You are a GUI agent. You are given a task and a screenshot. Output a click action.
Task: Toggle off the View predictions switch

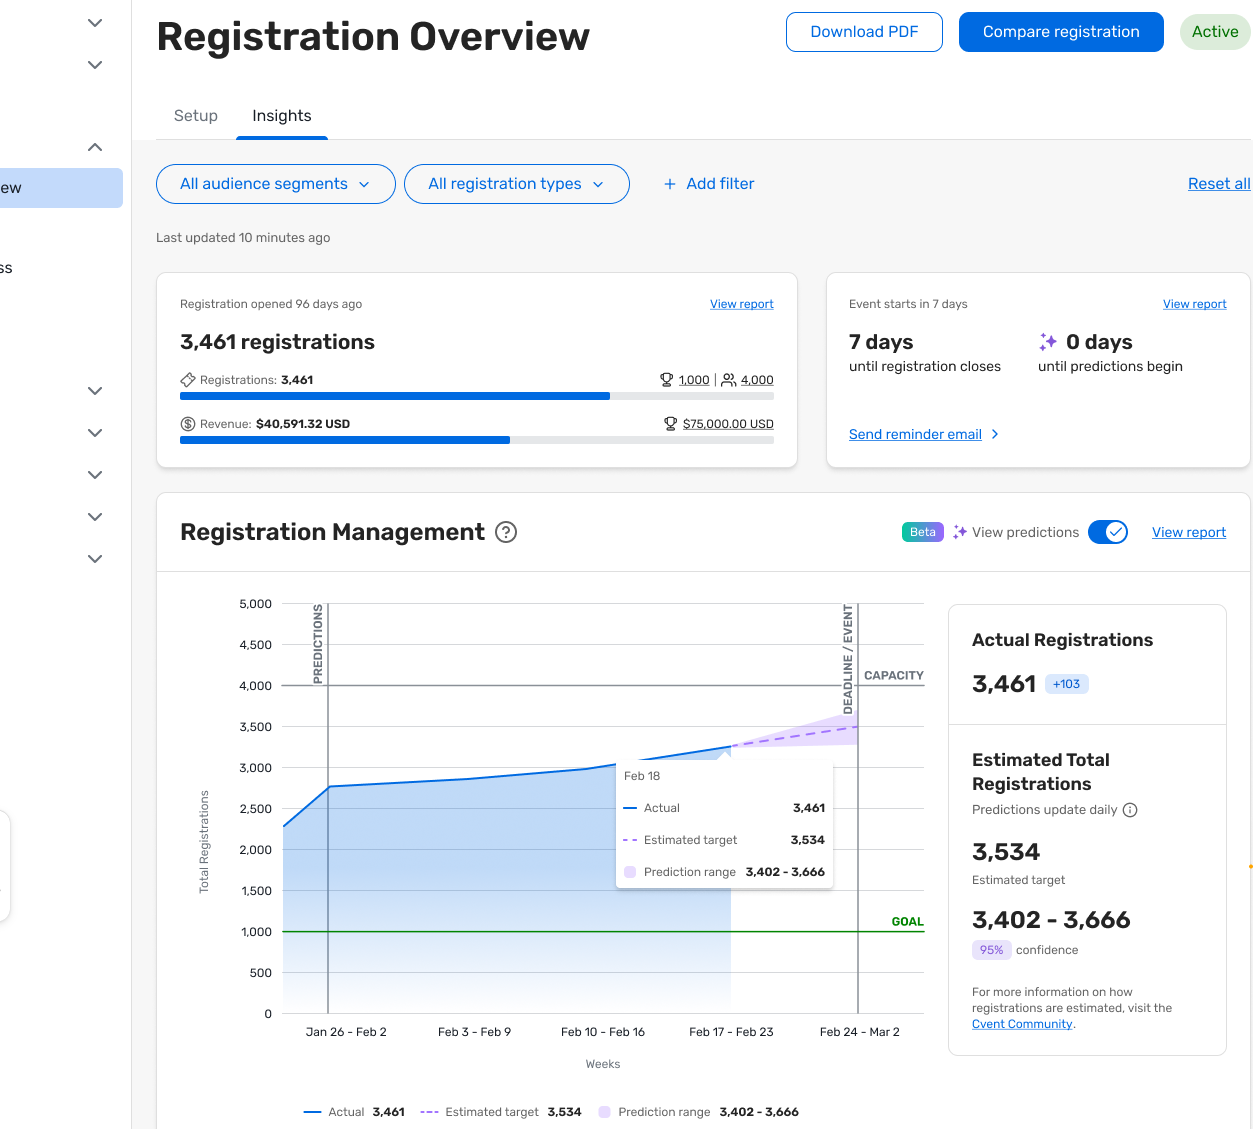click(x=1108, y=532)
